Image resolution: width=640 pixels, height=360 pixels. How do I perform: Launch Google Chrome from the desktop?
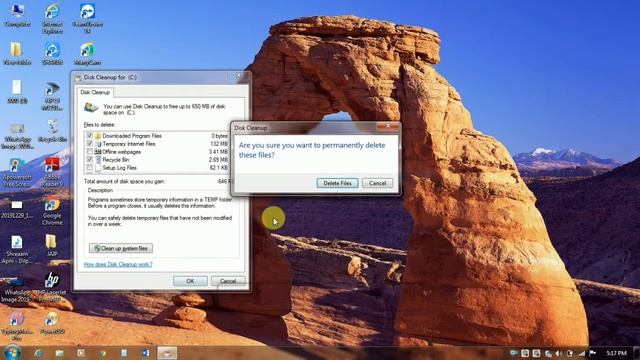pos(52,211)
